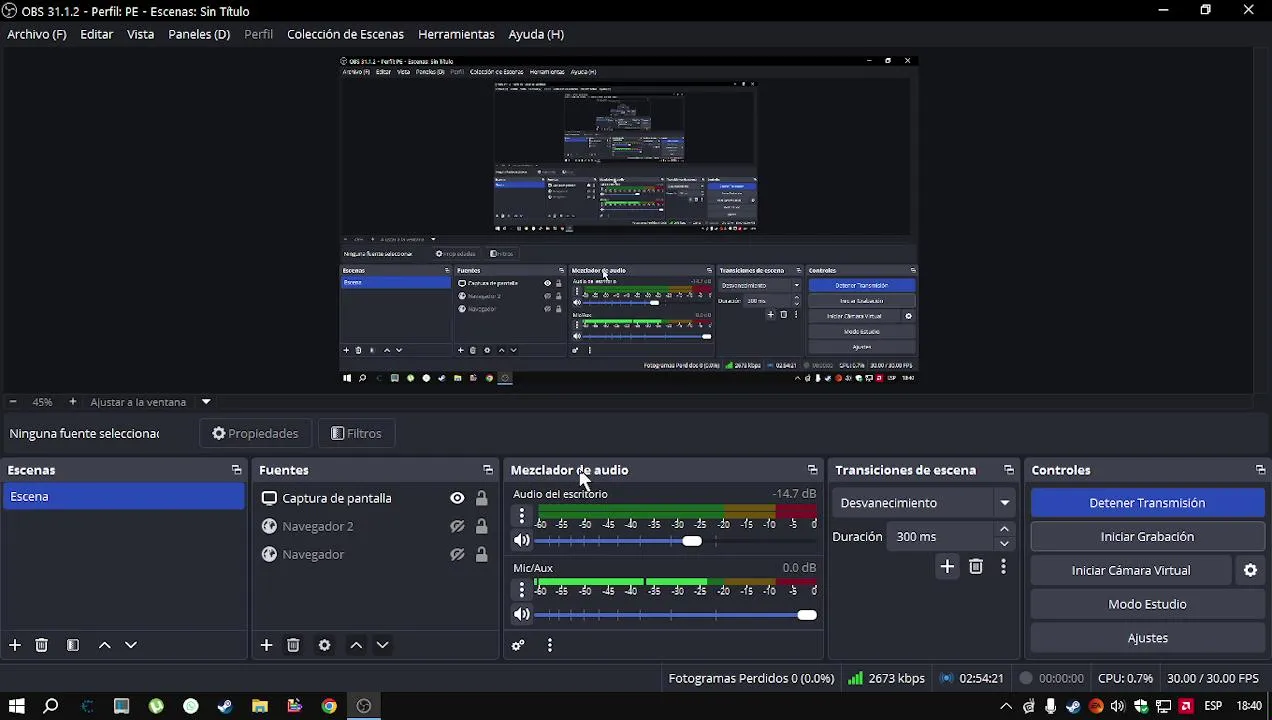Open uTorrent from the taskbar
1272x720 pixels.
pos(156,706)
